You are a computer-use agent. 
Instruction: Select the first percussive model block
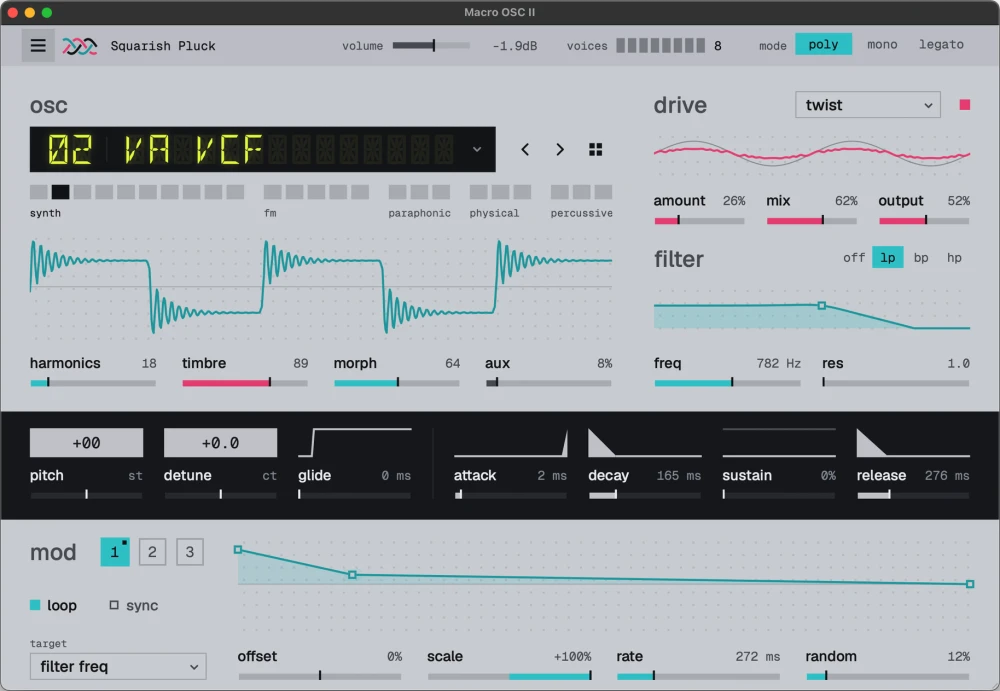click(x=559, y=191)
